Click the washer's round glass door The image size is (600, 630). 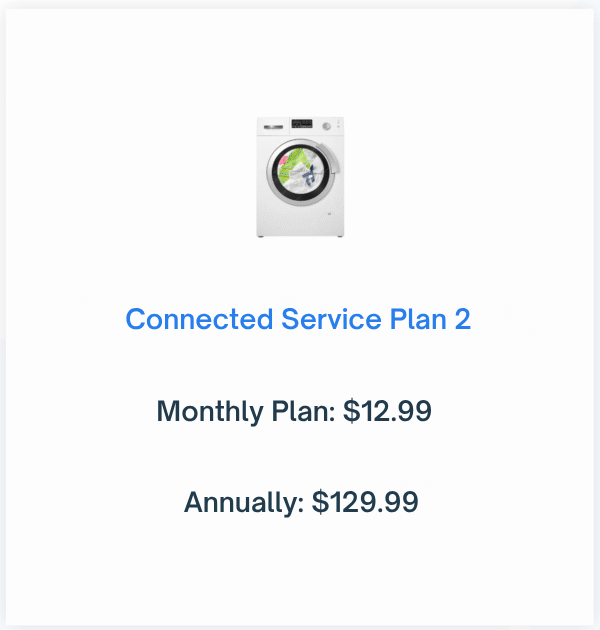(301, 173)
